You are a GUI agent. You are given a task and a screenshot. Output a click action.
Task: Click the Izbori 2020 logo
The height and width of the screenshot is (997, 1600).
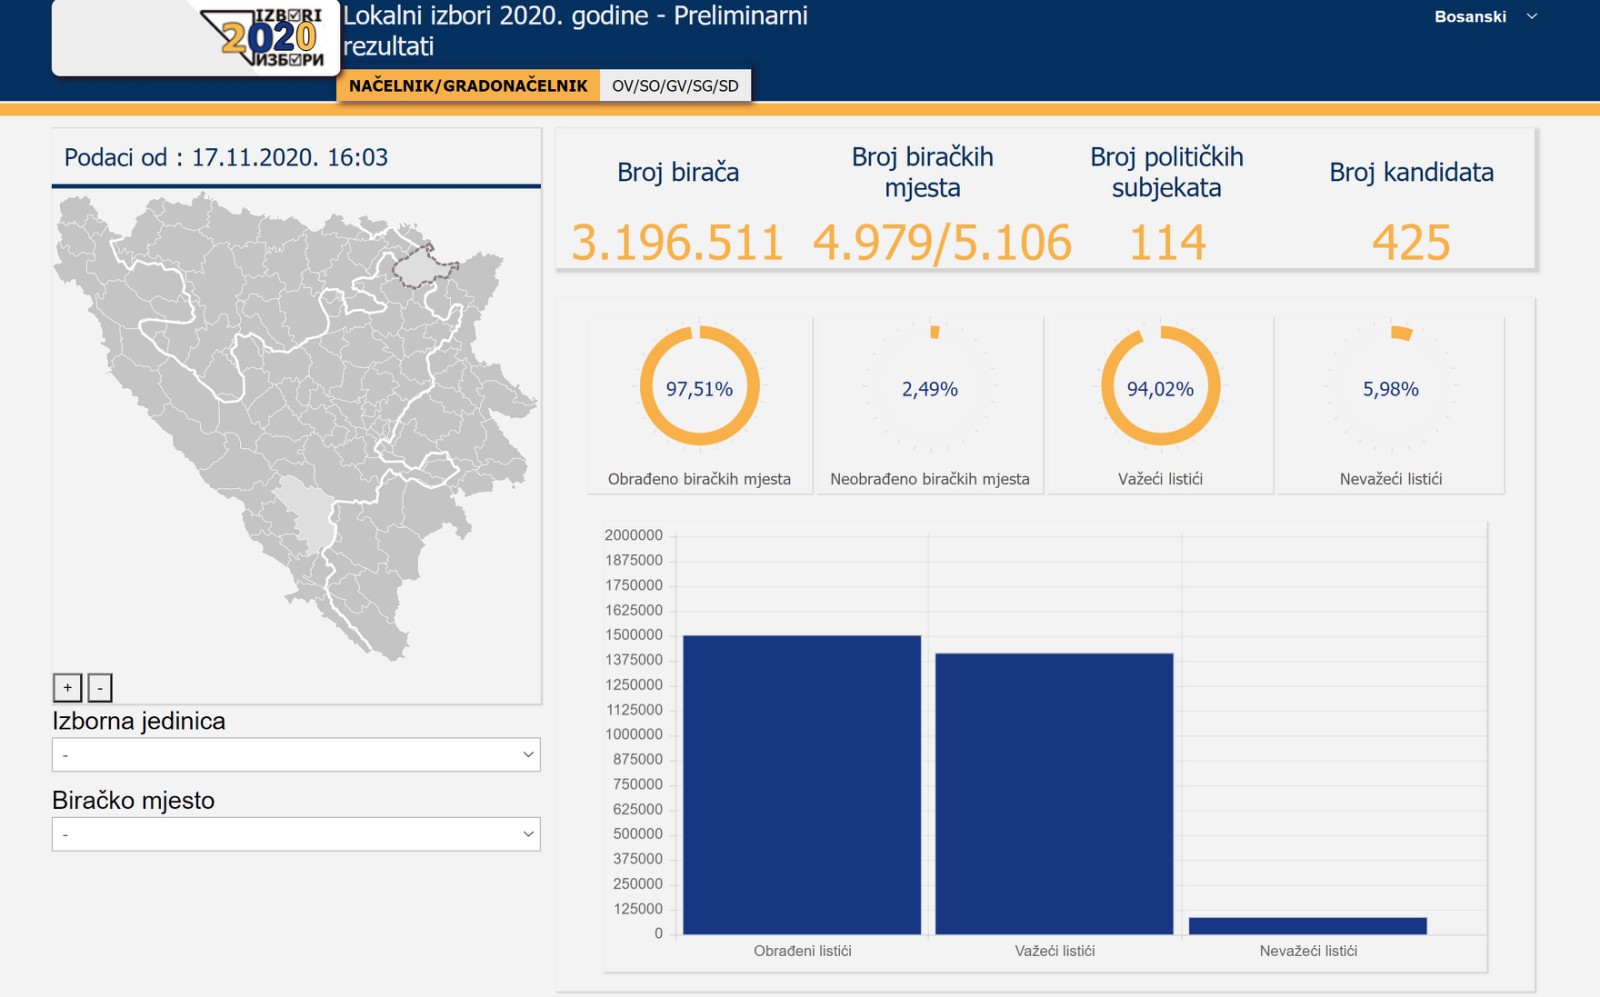[x=265, y=38]
